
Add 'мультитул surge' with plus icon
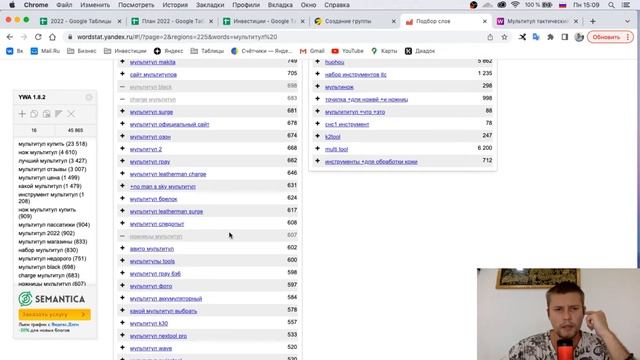coord(122,111)
